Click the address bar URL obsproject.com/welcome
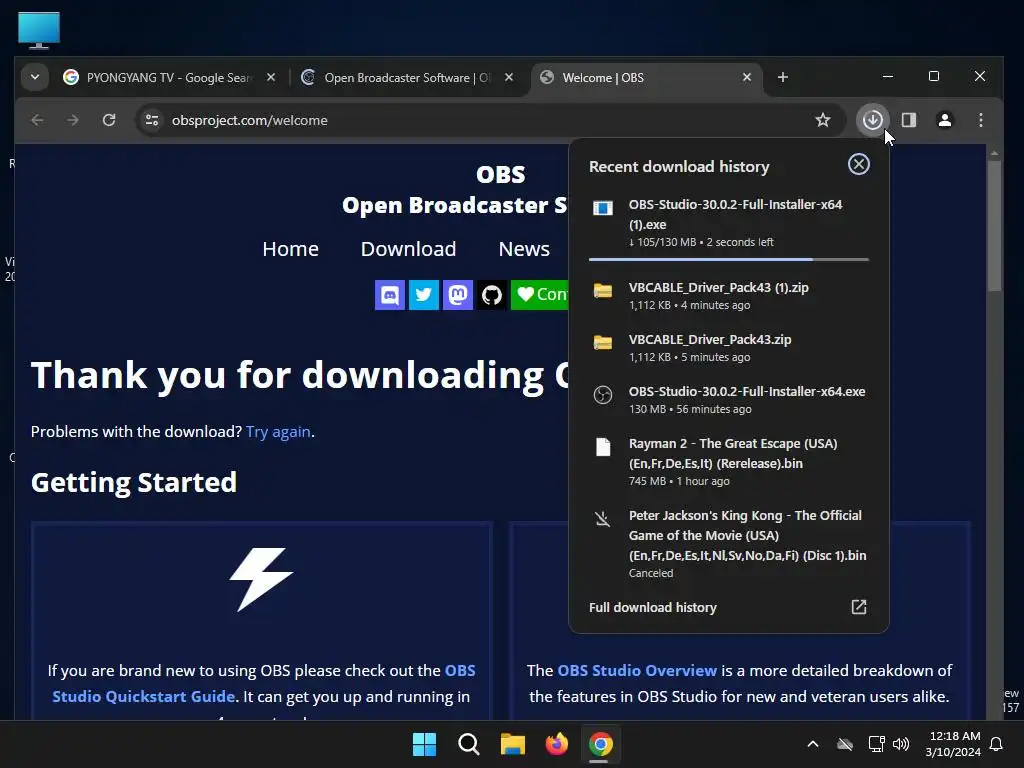Image resolution: width=1024 pixels, height=768 pixels. [x=249, y=120]
